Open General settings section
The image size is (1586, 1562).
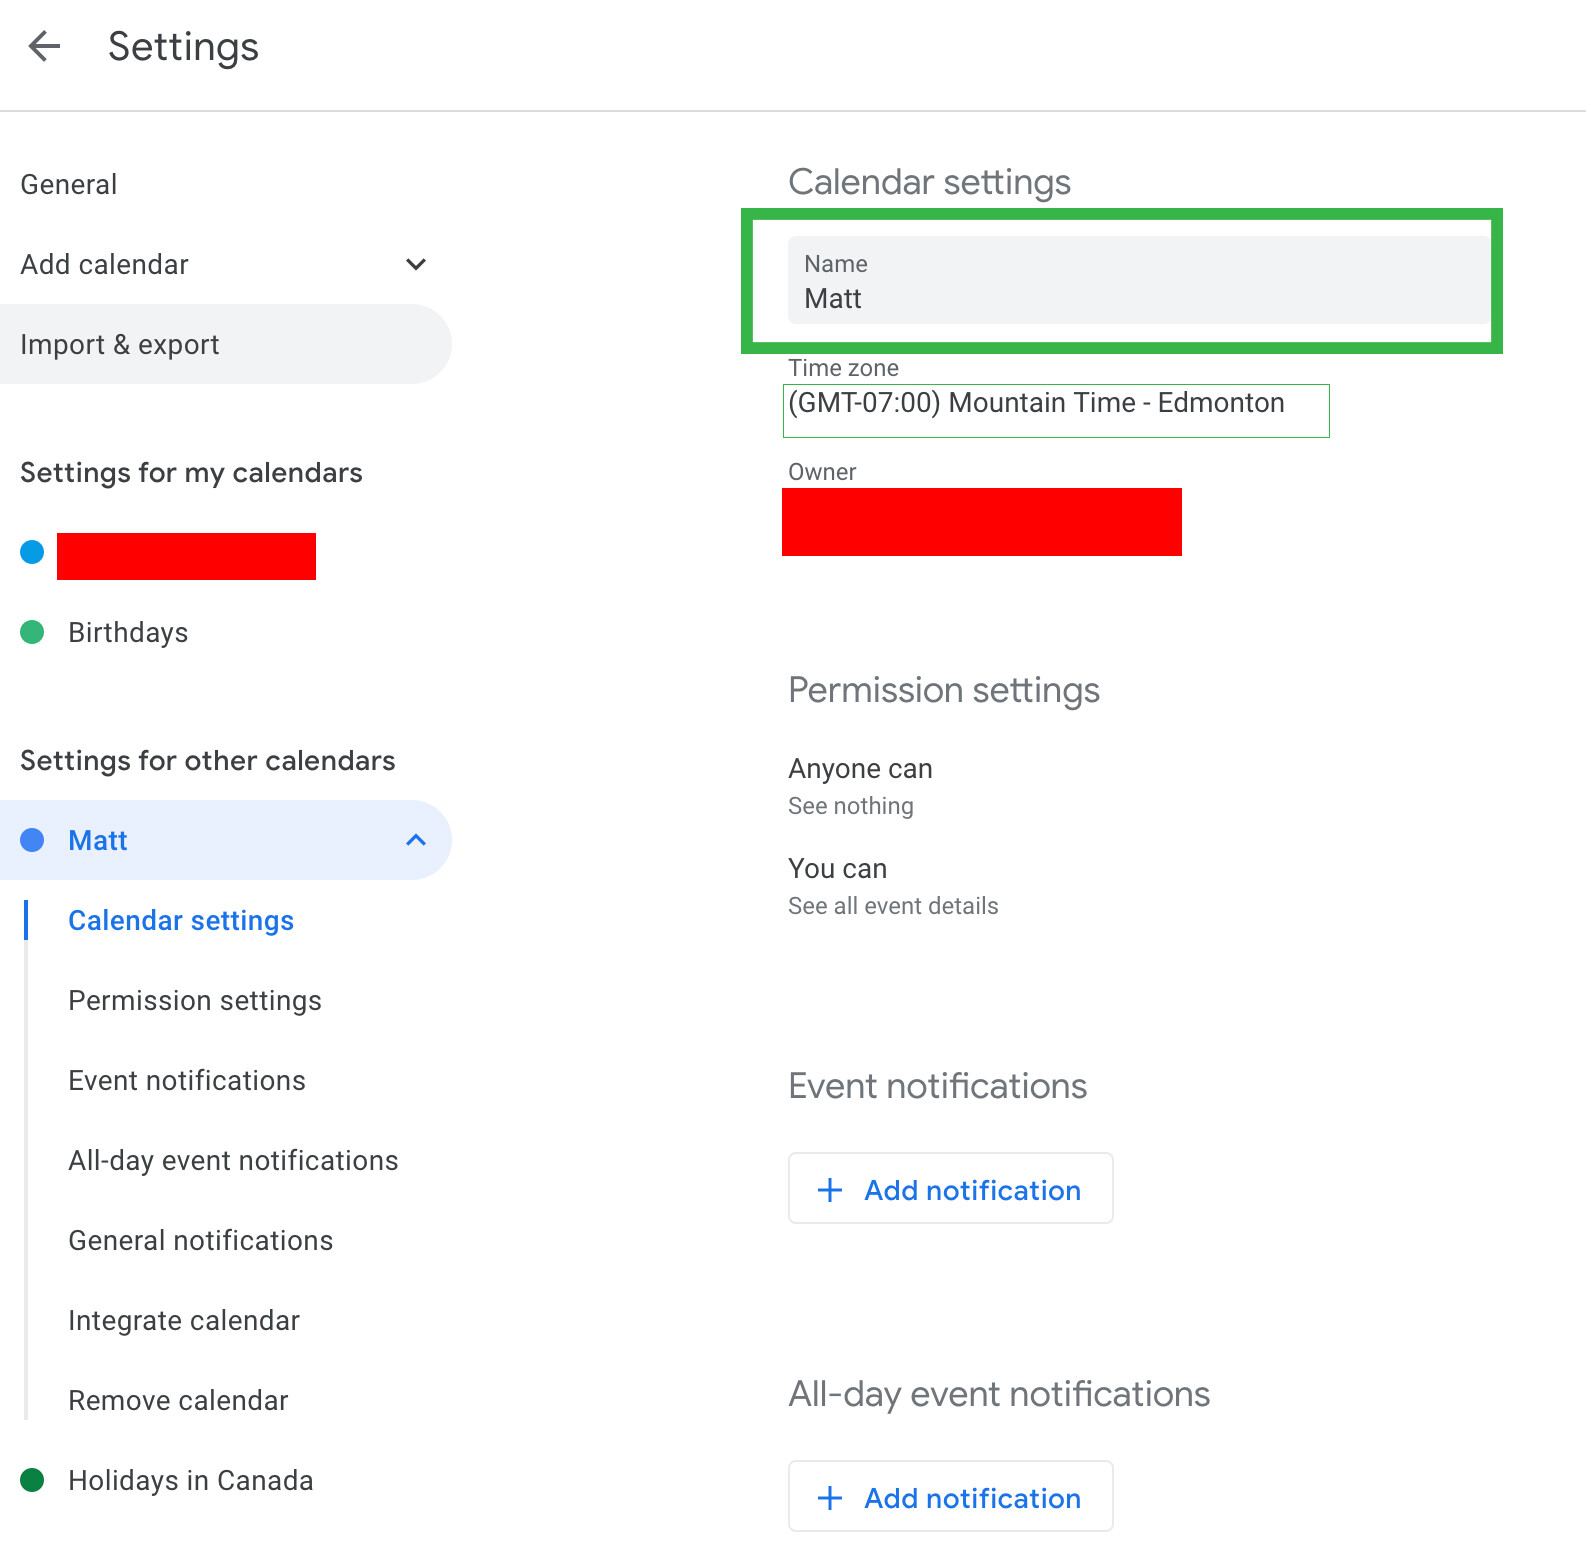pos(69,185)
